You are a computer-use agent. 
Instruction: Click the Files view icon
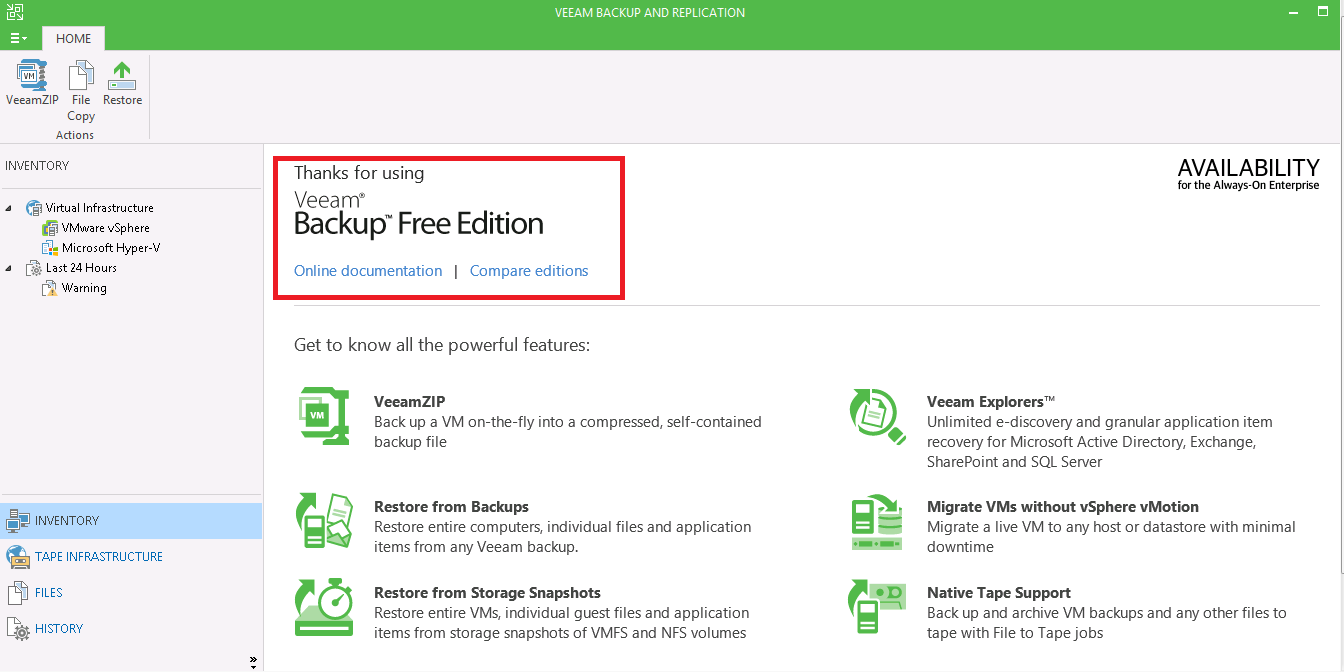point(18,593)
